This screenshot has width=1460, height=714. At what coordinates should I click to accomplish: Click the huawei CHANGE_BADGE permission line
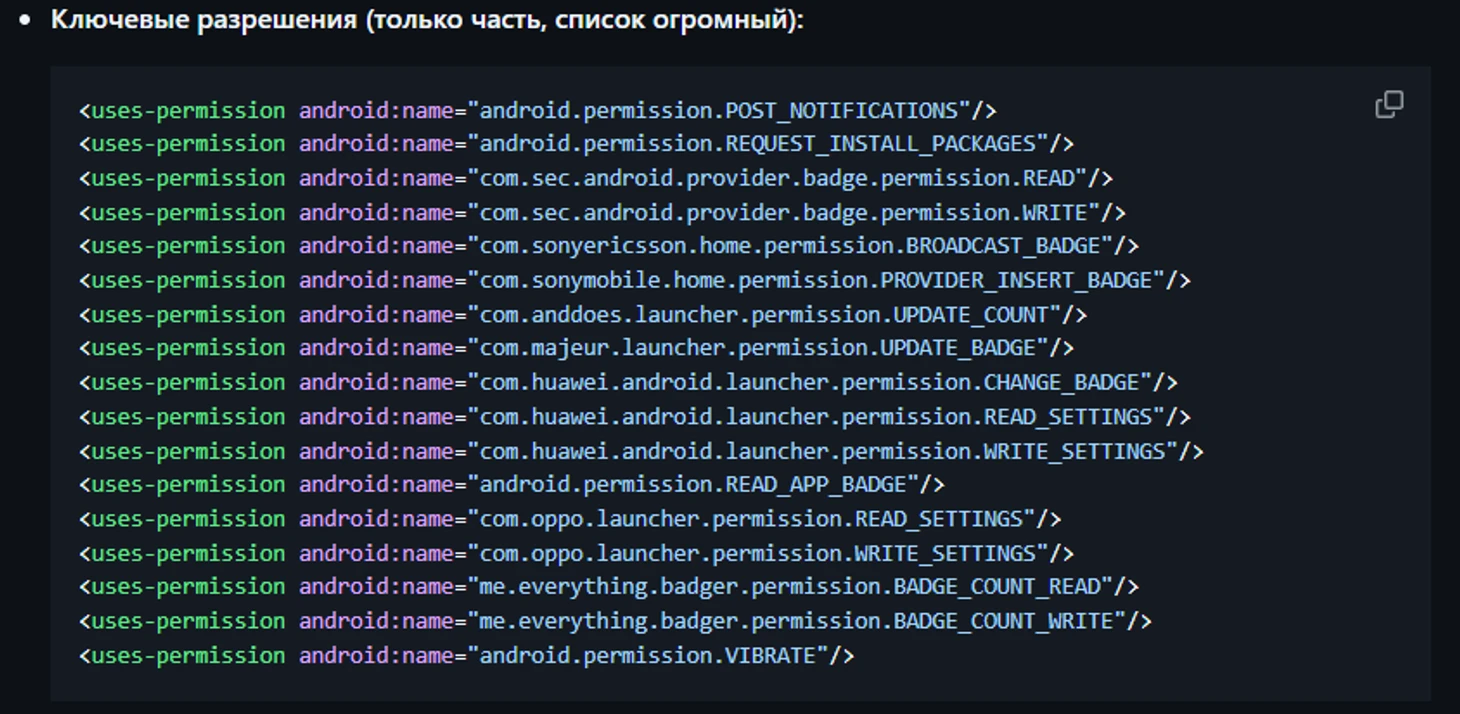628,383
